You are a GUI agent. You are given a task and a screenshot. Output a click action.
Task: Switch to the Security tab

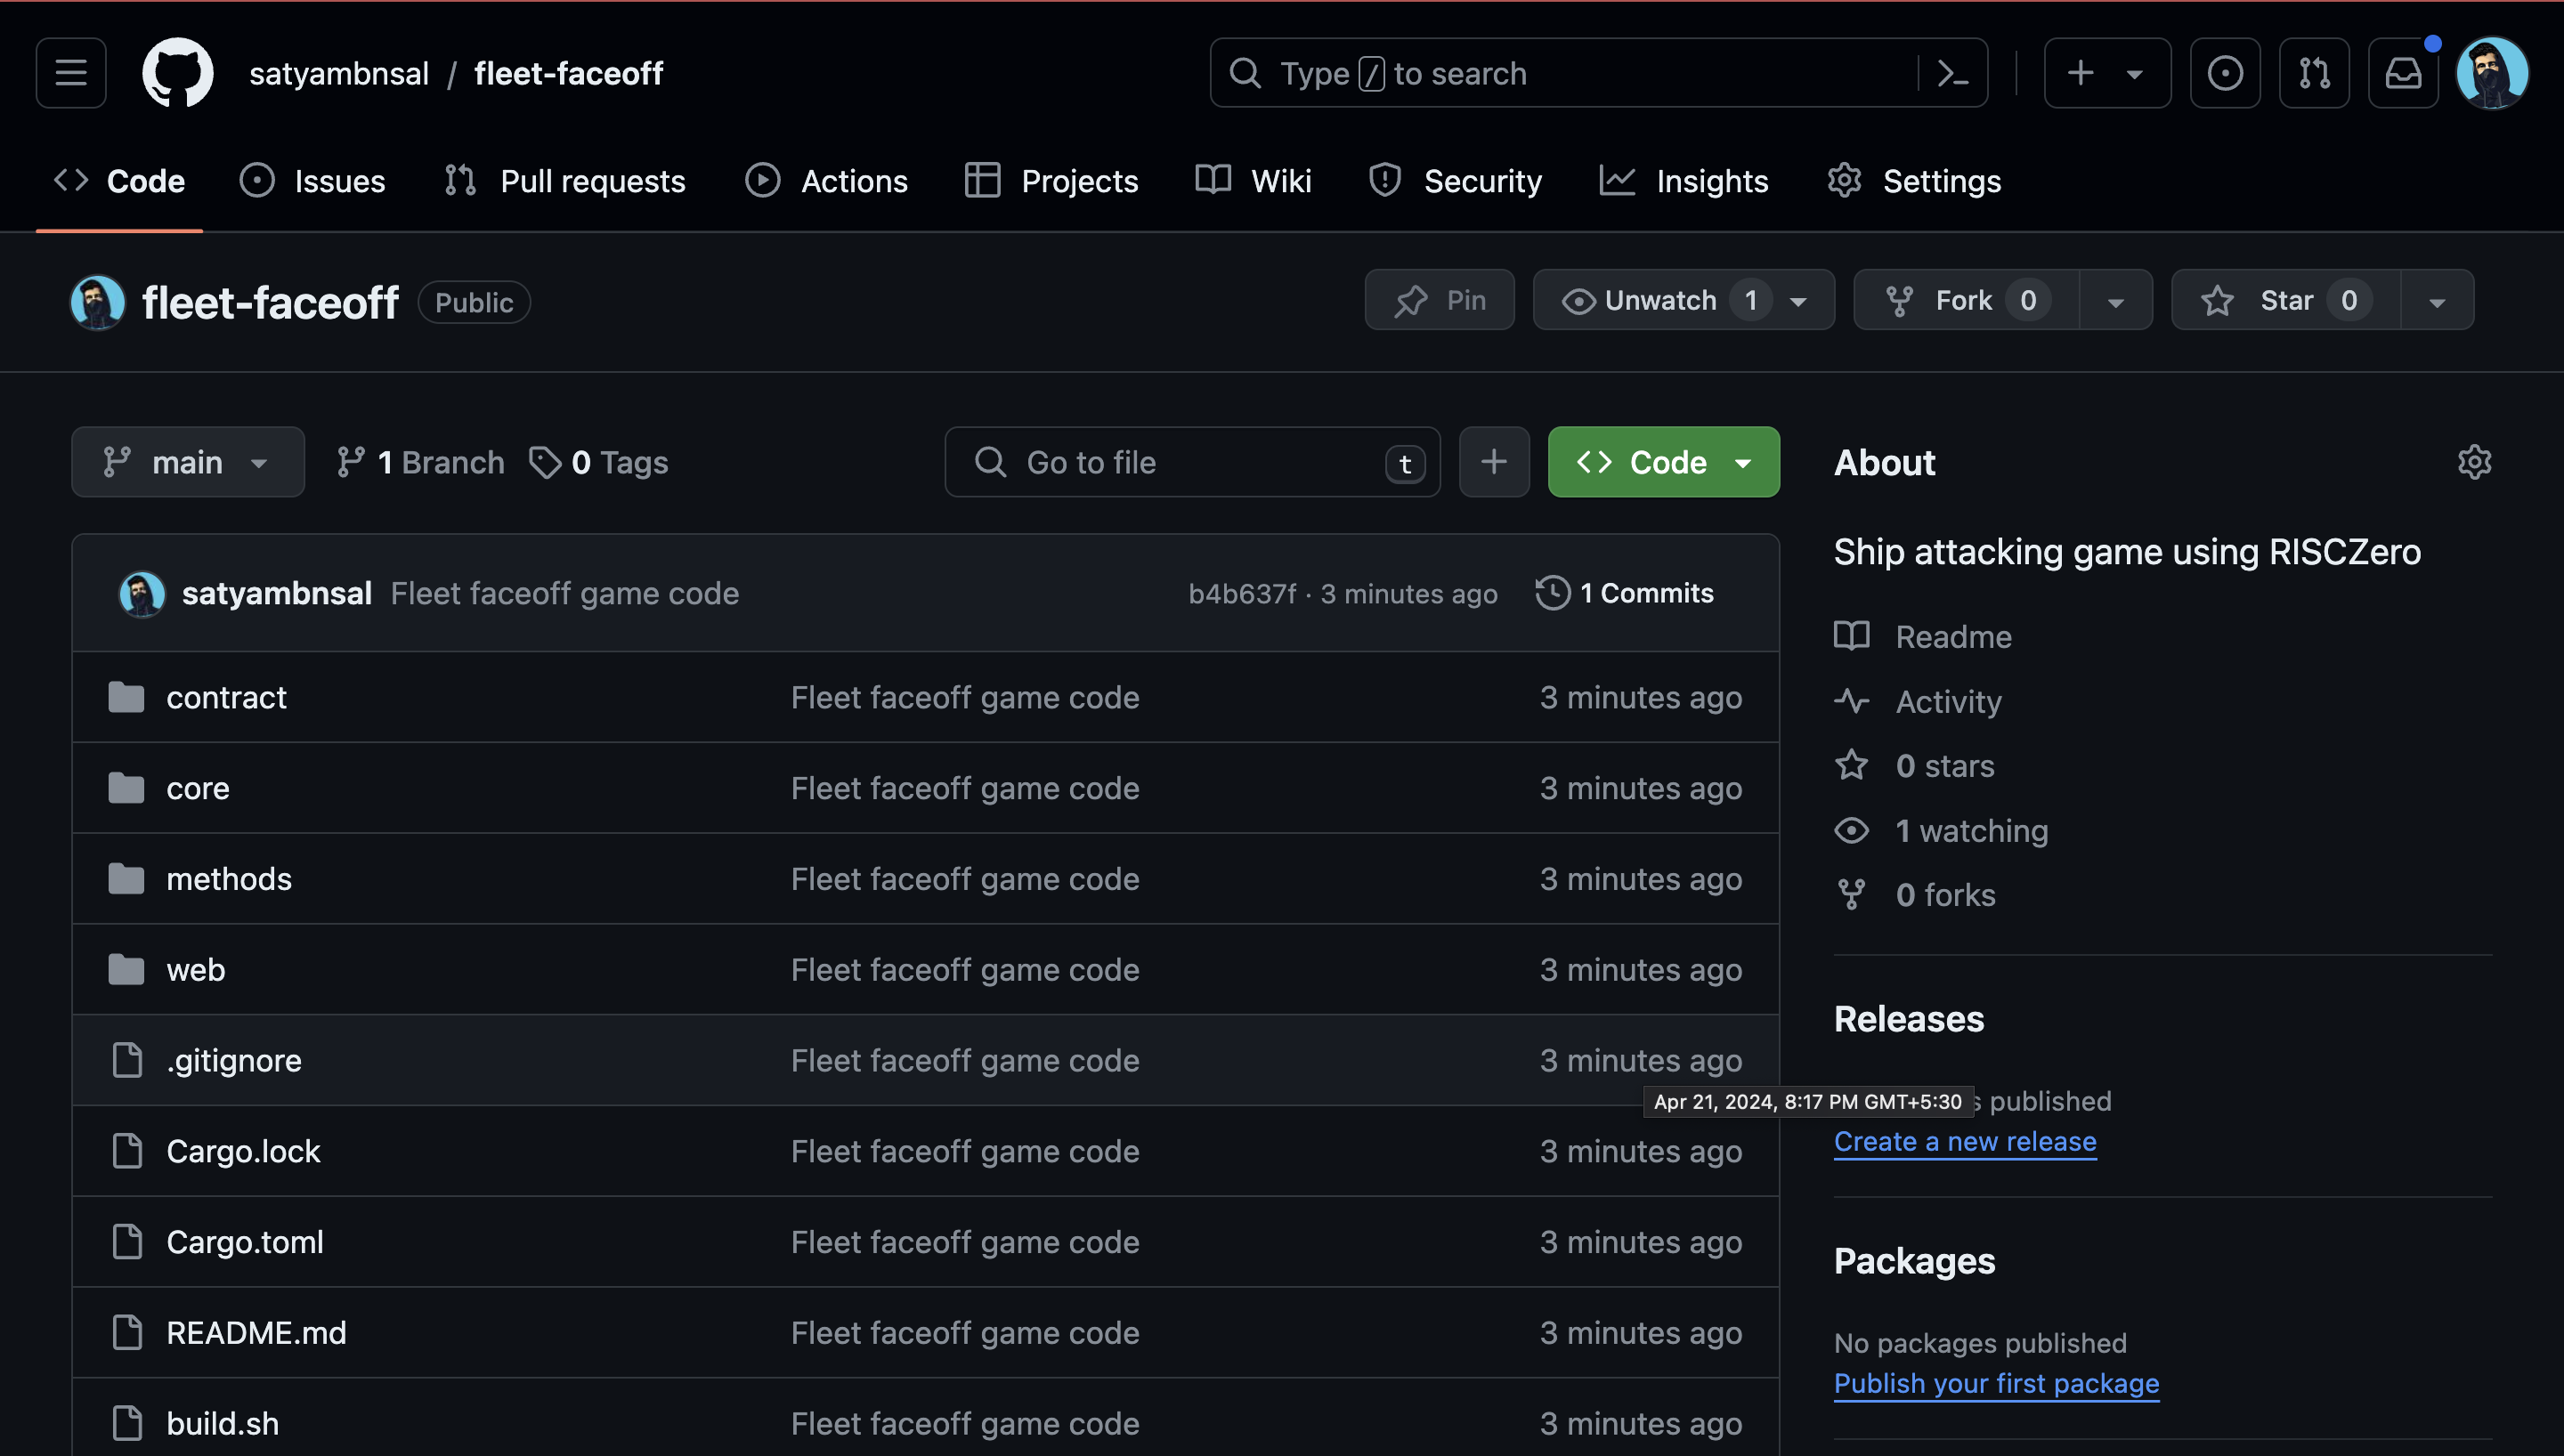[1455, 181]
